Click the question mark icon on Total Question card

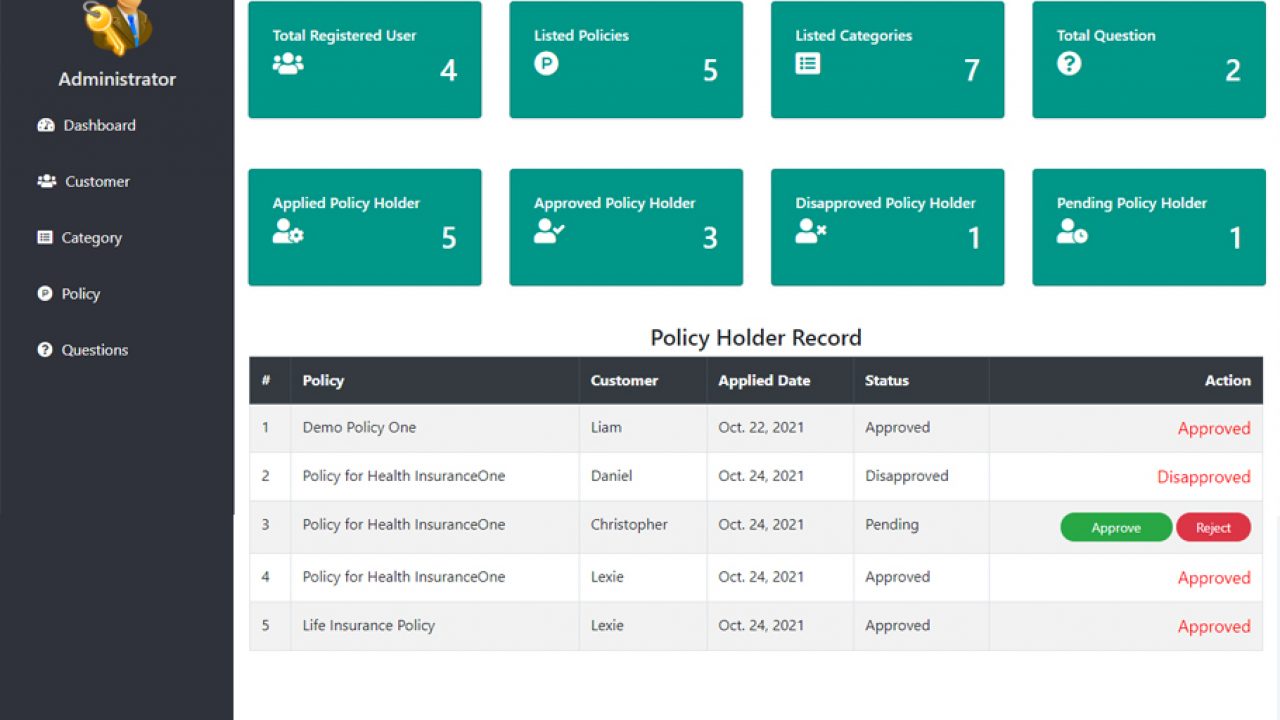[x=1069, y=64]
